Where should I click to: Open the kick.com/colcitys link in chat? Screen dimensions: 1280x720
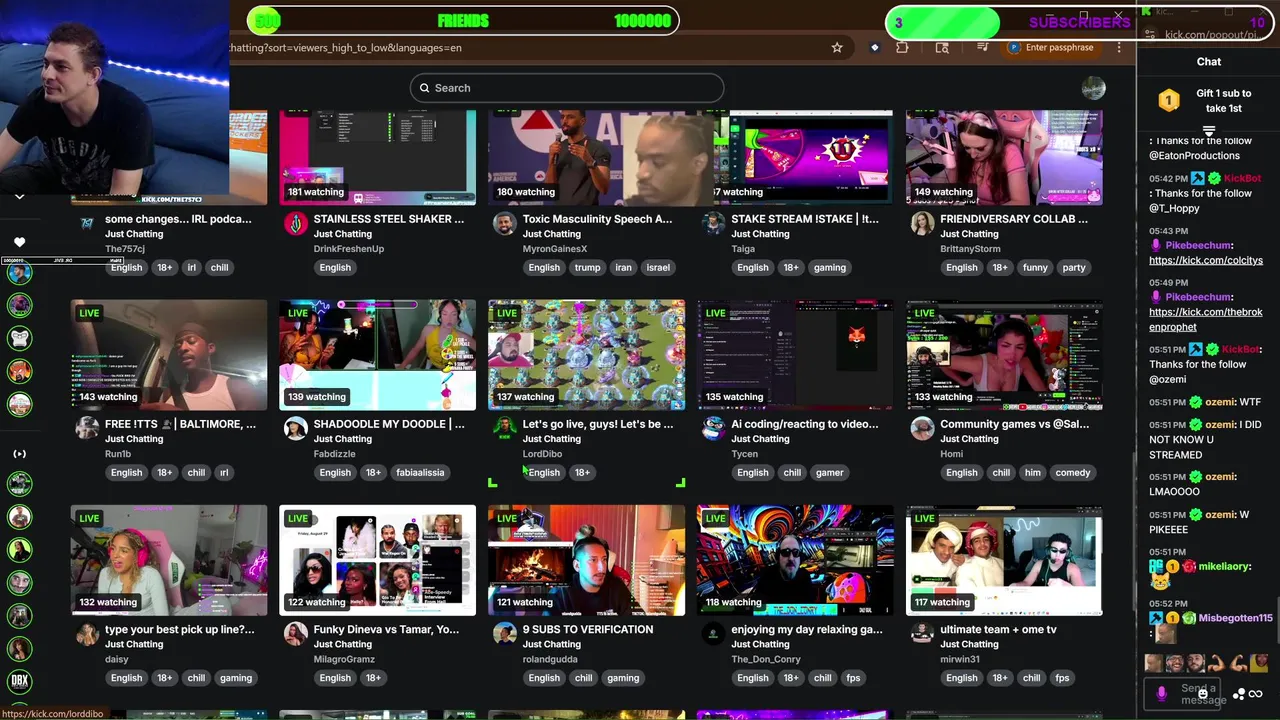coord(1206,260)
